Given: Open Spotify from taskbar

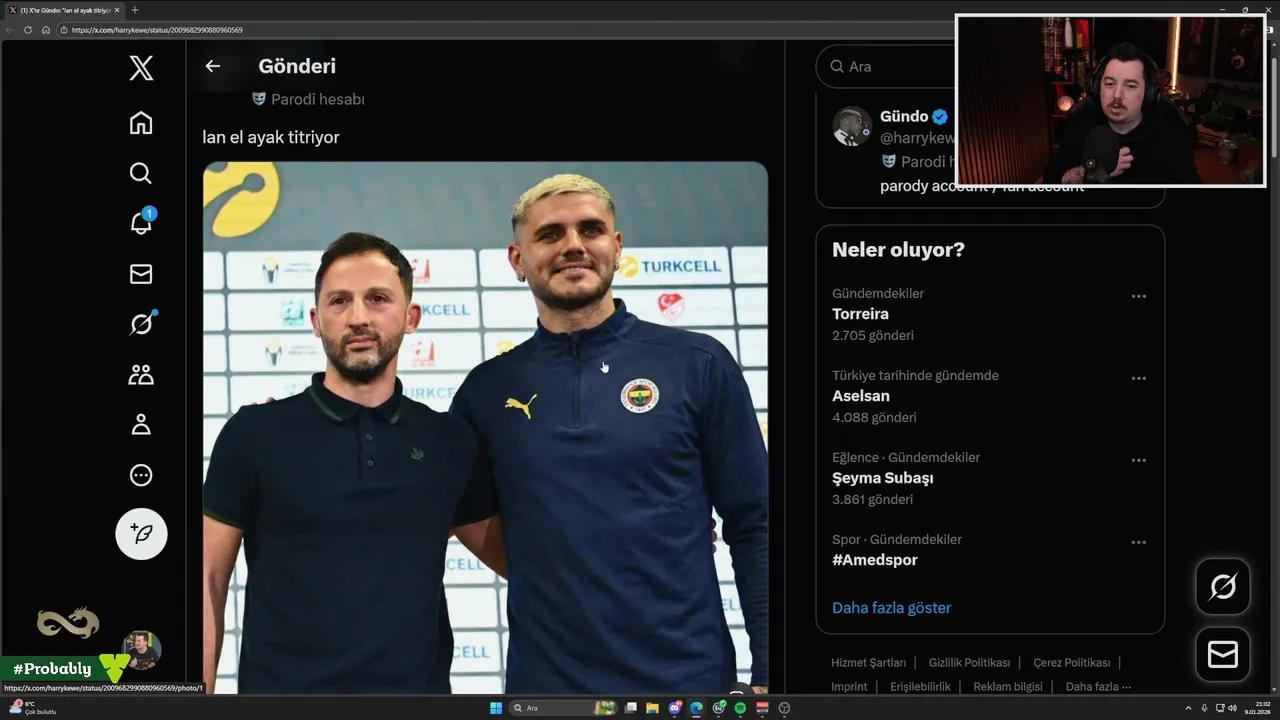Looking at the screenshot, I should click(740, 708).
